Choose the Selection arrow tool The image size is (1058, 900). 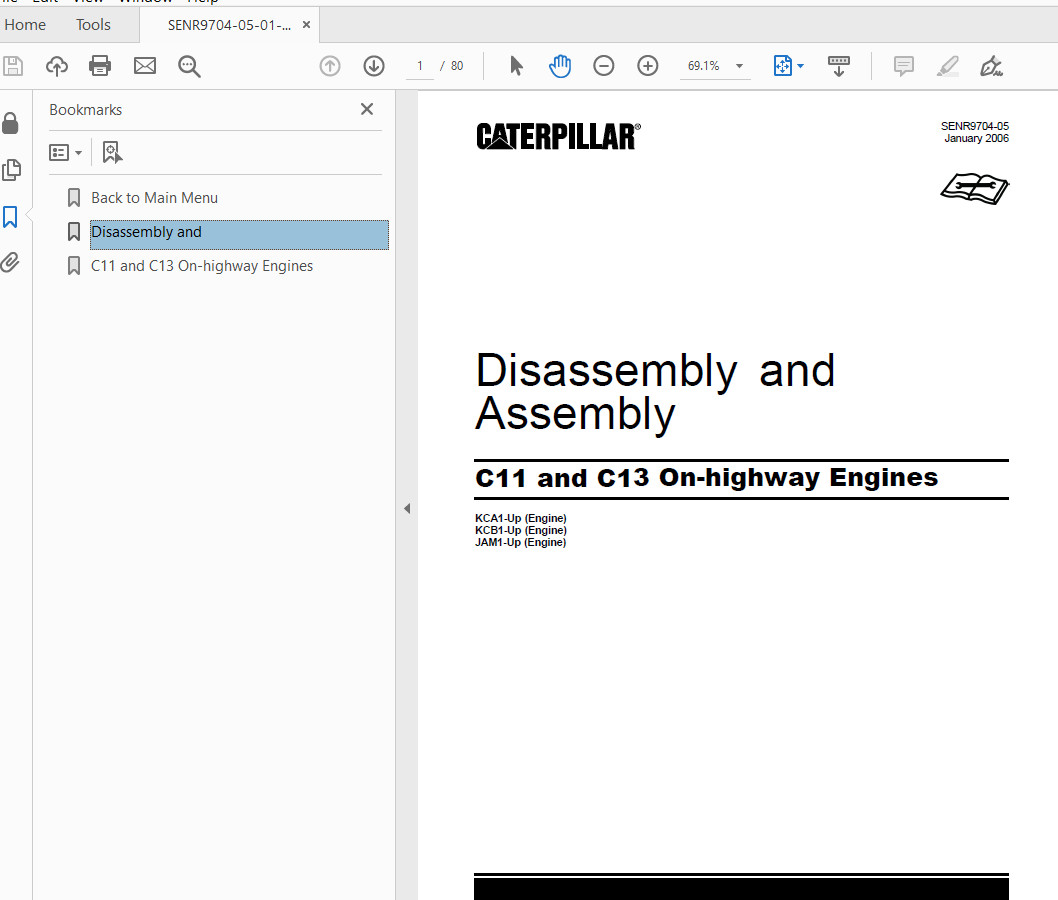pos(516,66)
